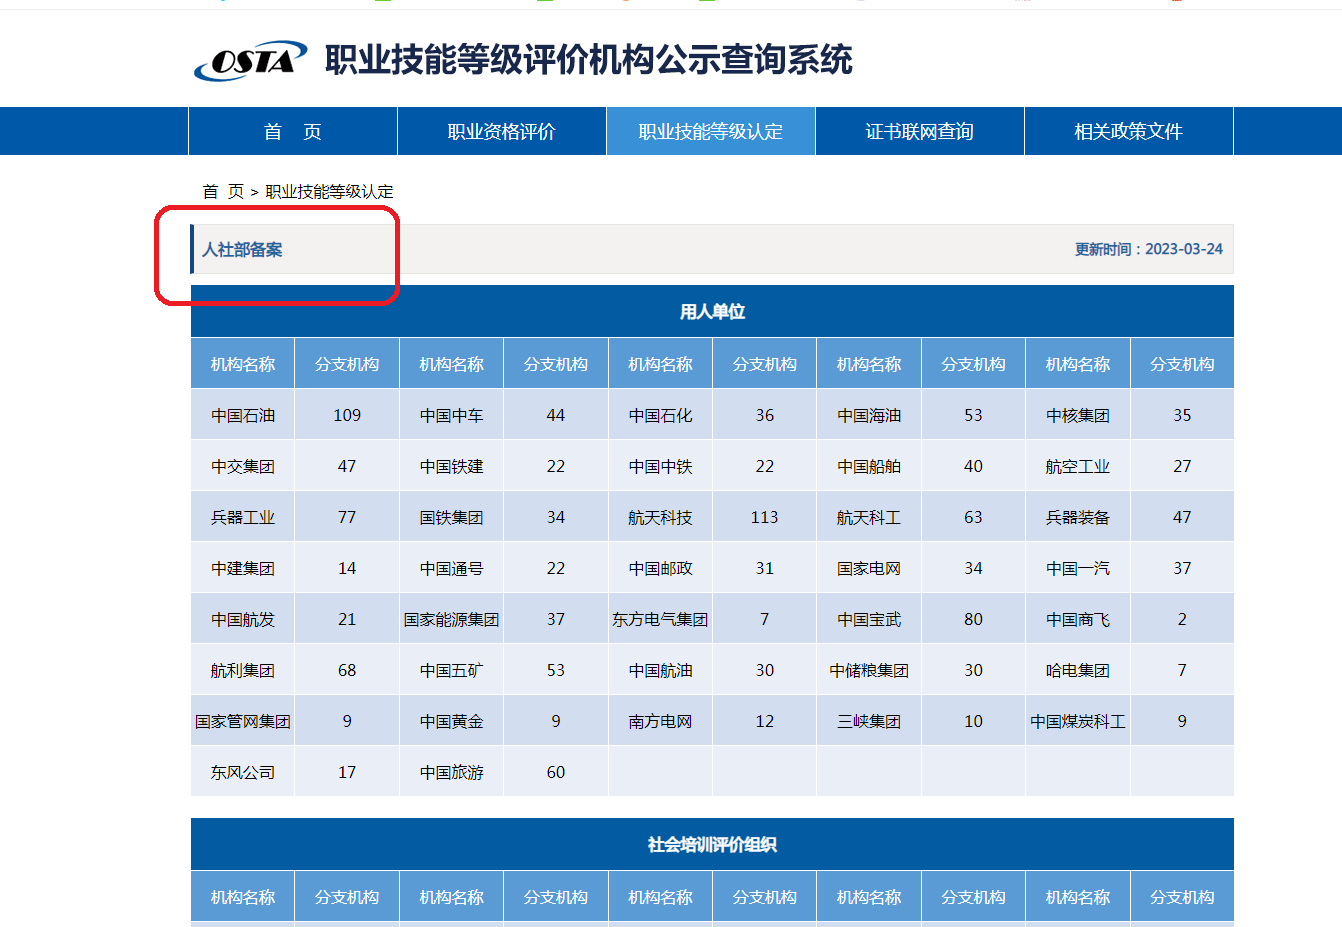Click the 首页 breadcrumb link
The width and height of the screenshot is (1342, 927).
tap(223, 191)
